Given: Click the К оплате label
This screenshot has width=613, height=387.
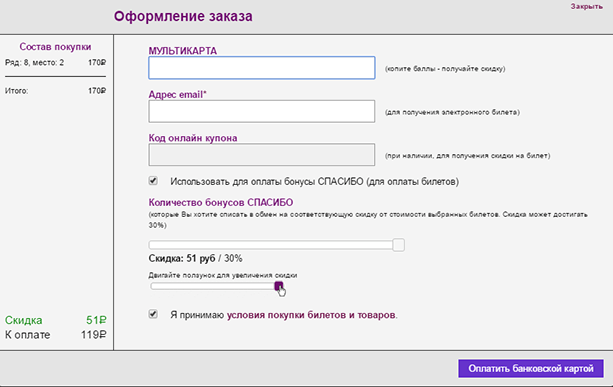Looking at the screenshot, I should tap(27, 335).
